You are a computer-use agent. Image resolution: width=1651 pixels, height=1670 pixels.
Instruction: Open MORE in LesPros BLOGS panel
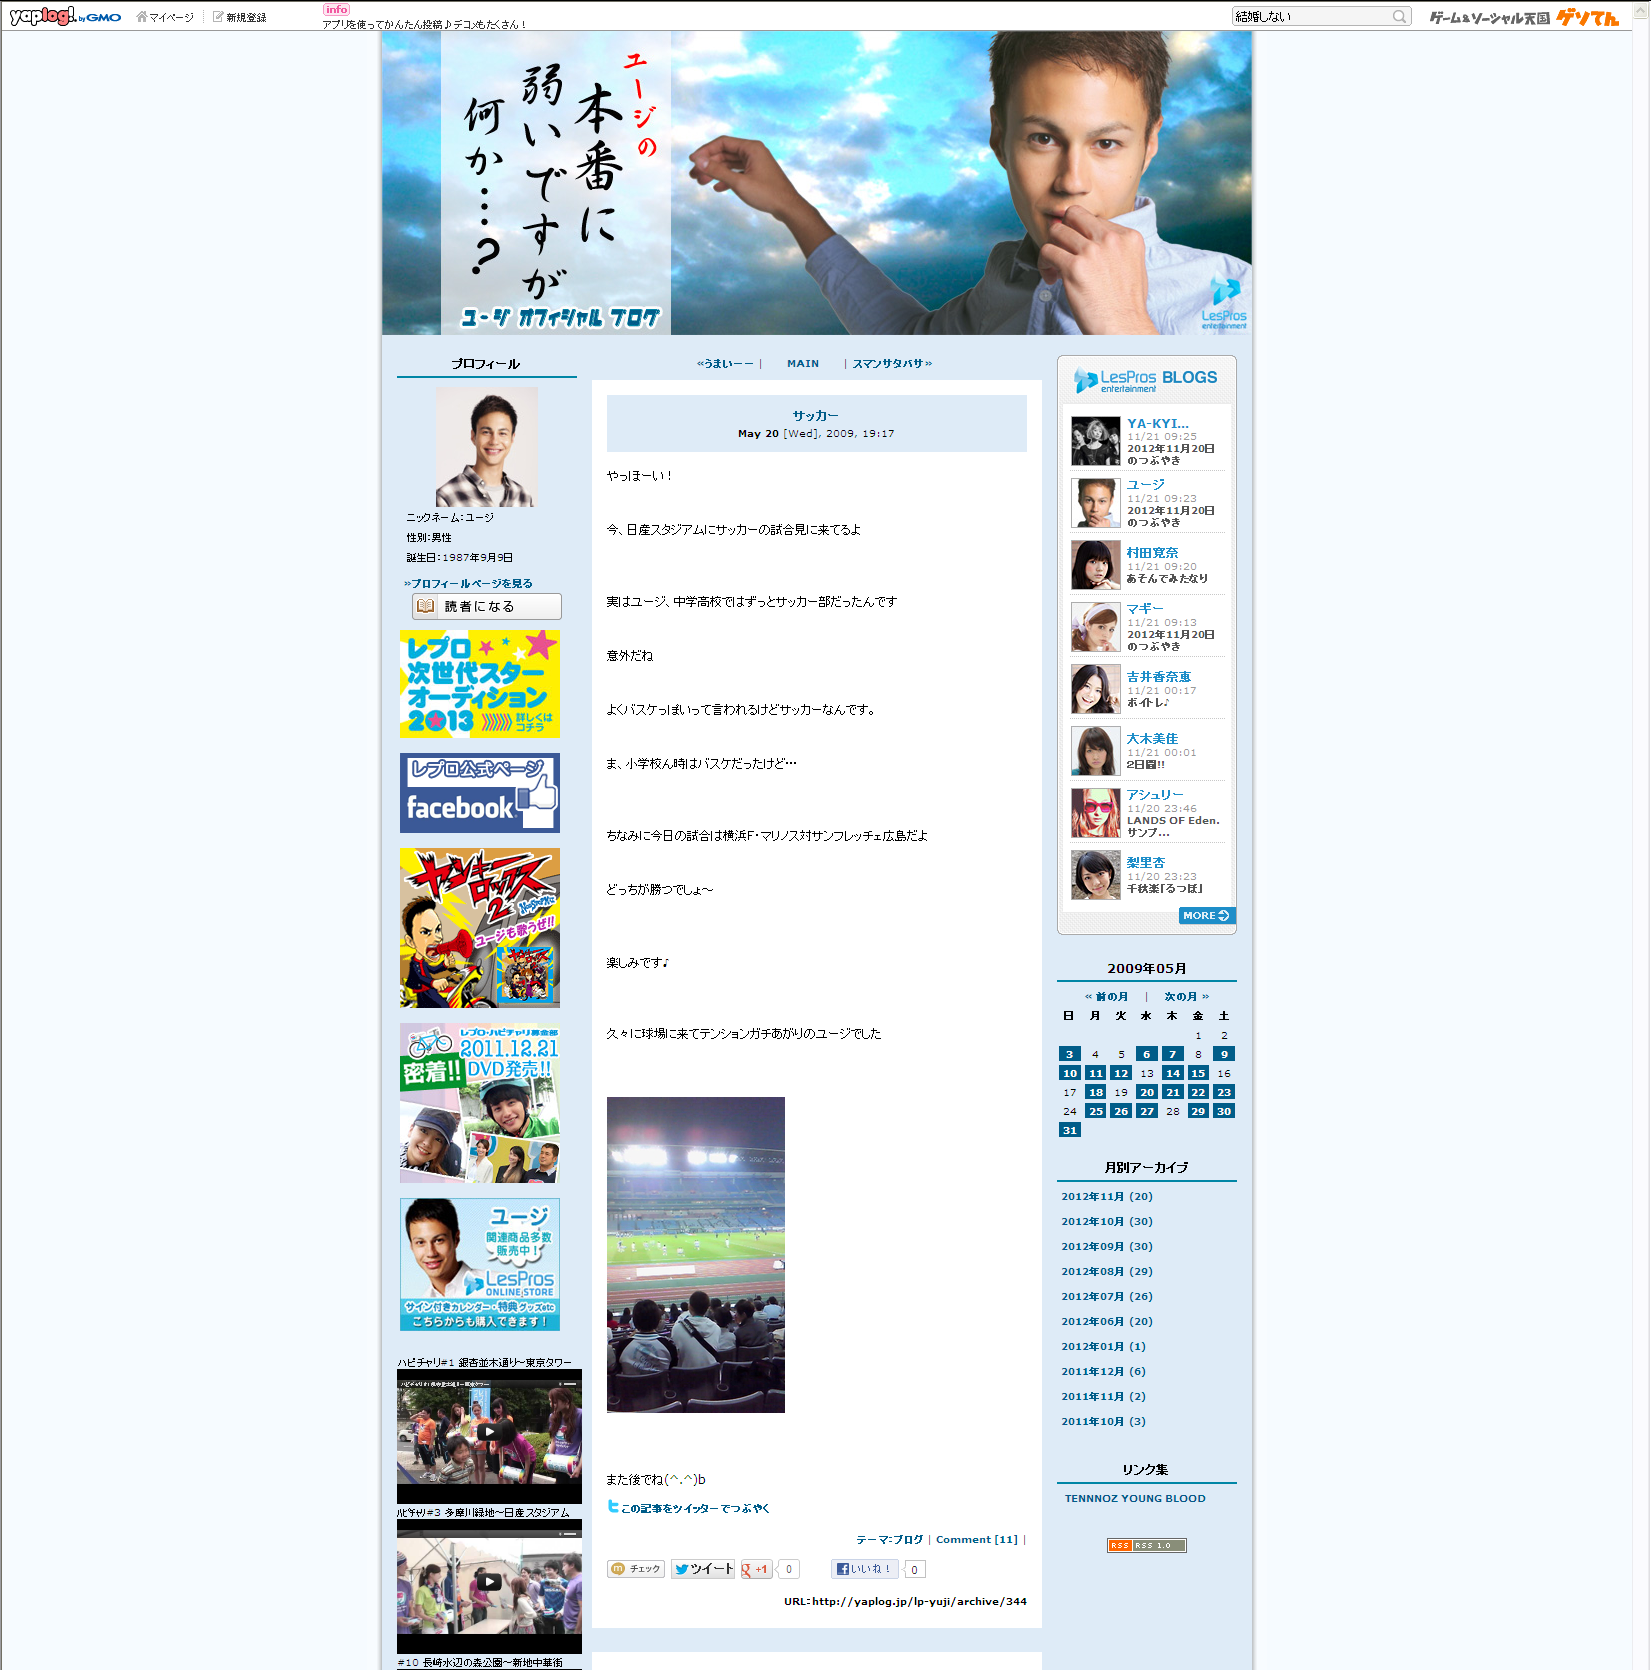pos(1206,915)
